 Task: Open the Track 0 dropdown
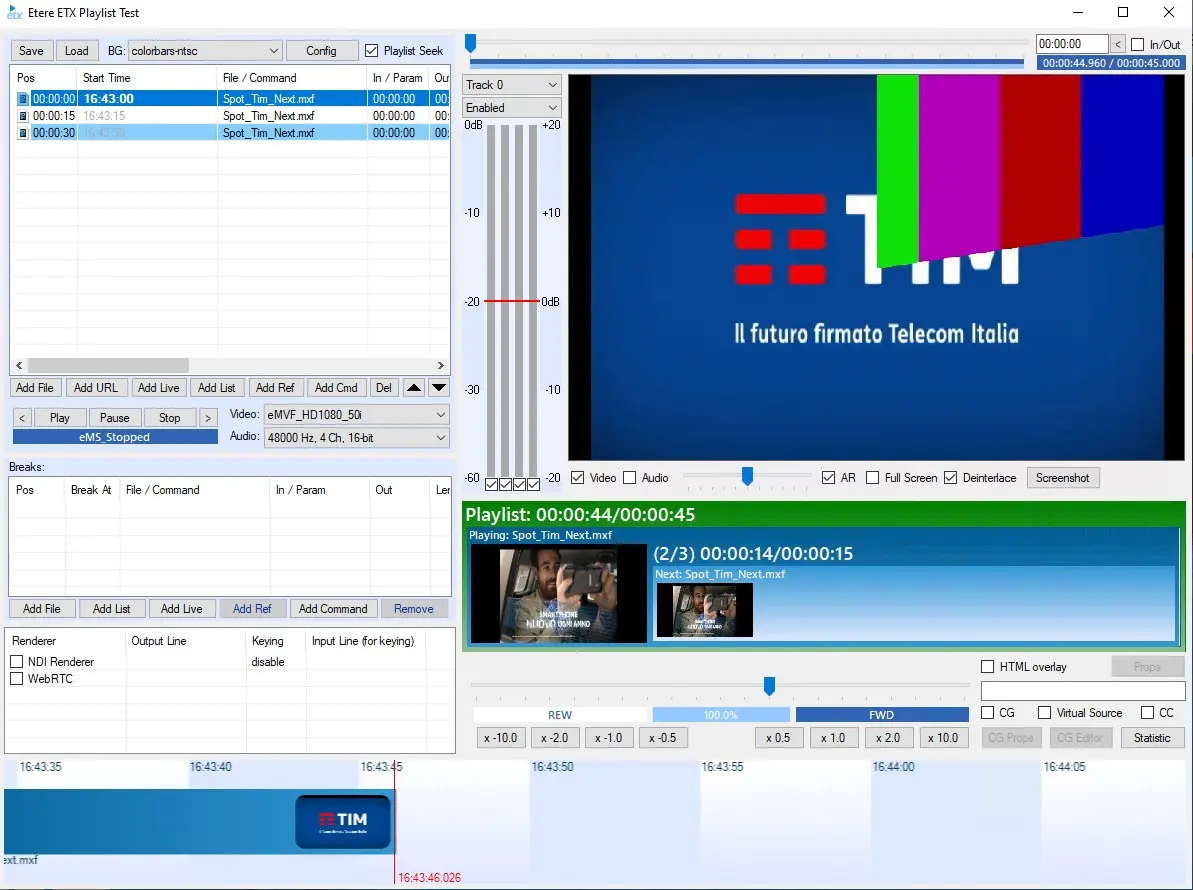tap(551, 85)
